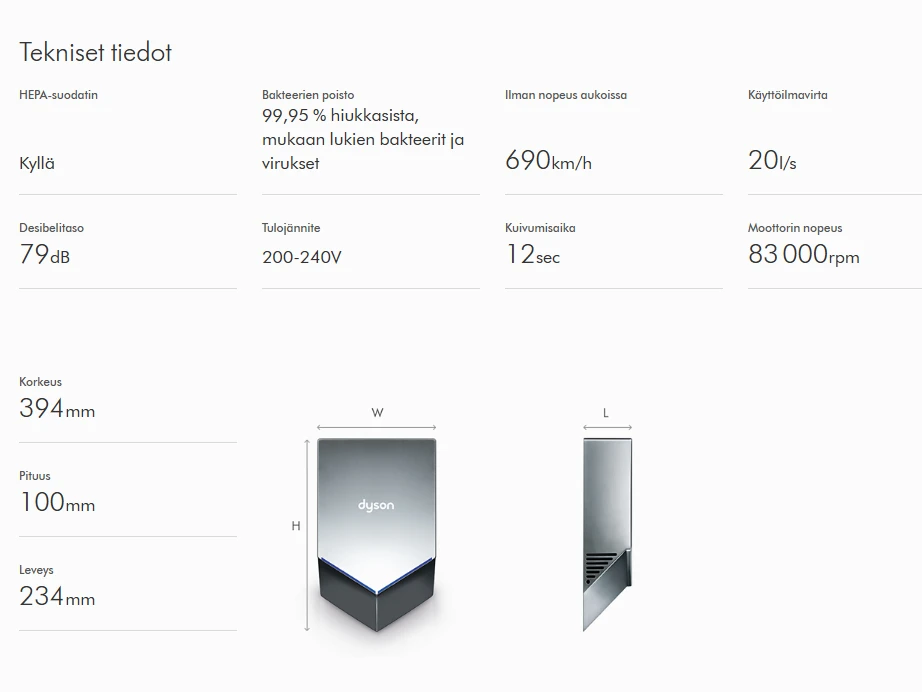
Task: Select the 394mm Korkeus value
Action: point(57,409)
